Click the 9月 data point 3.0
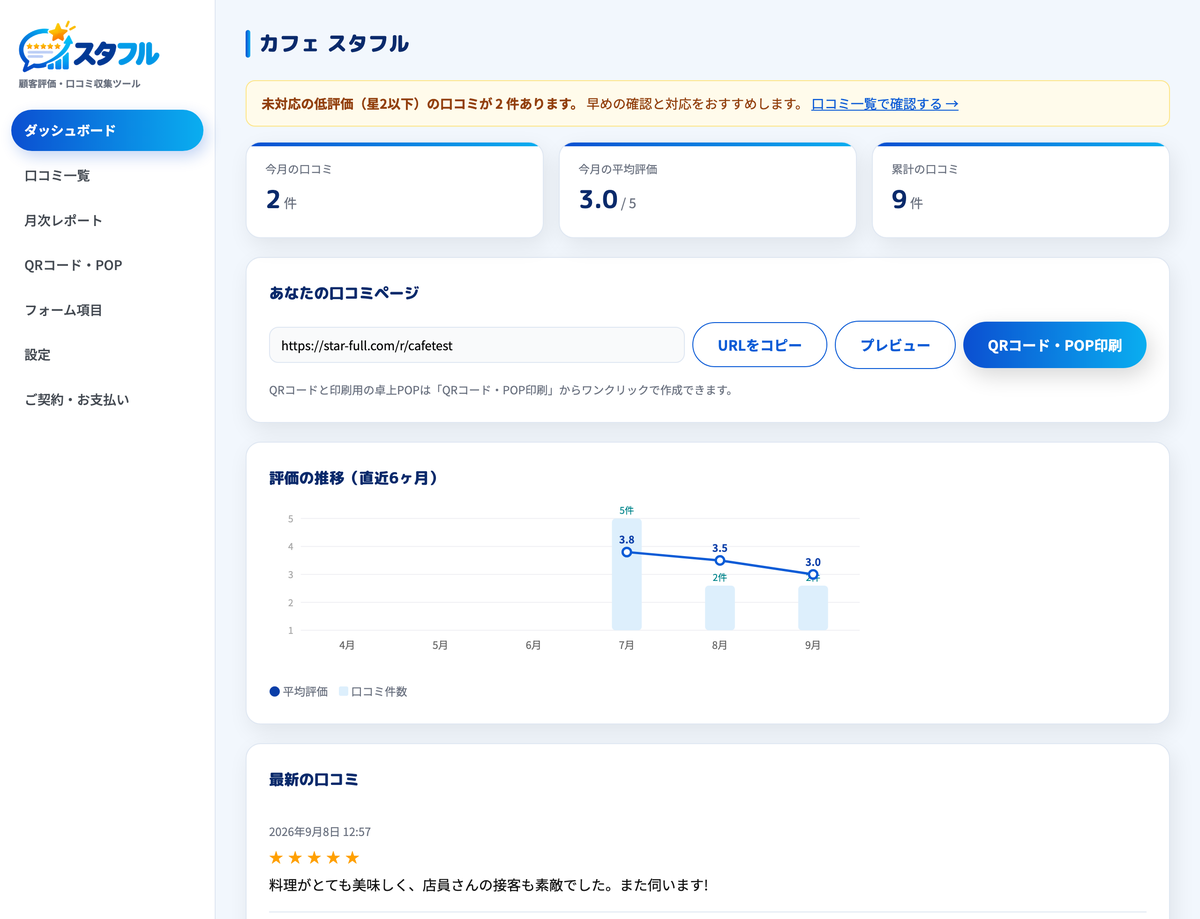Screen dimensions: 1200x919 [813, 574]
